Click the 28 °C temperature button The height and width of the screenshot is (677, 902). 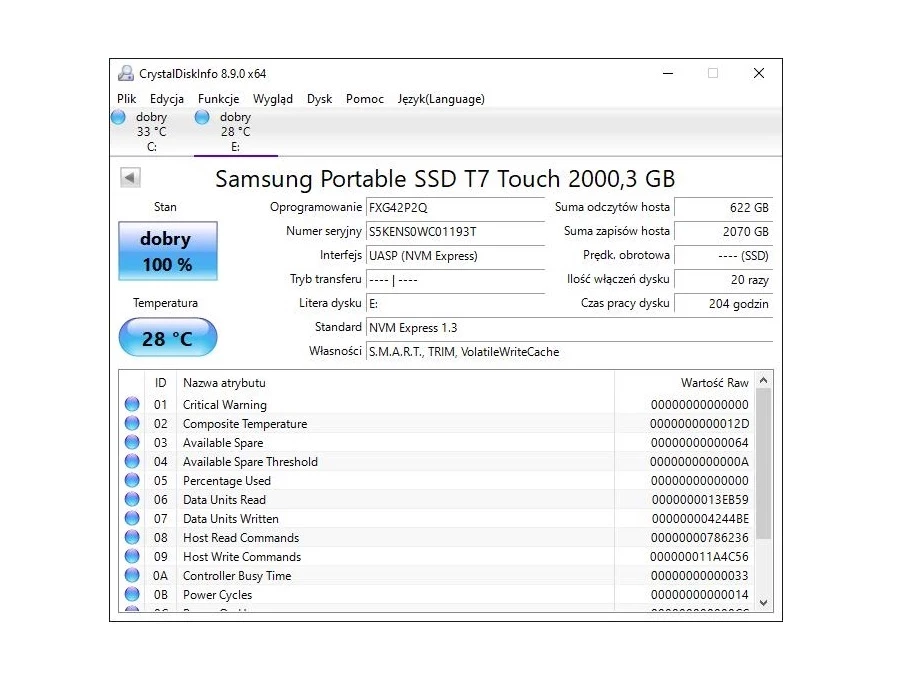pyautogui.click(x=167, y=339)
